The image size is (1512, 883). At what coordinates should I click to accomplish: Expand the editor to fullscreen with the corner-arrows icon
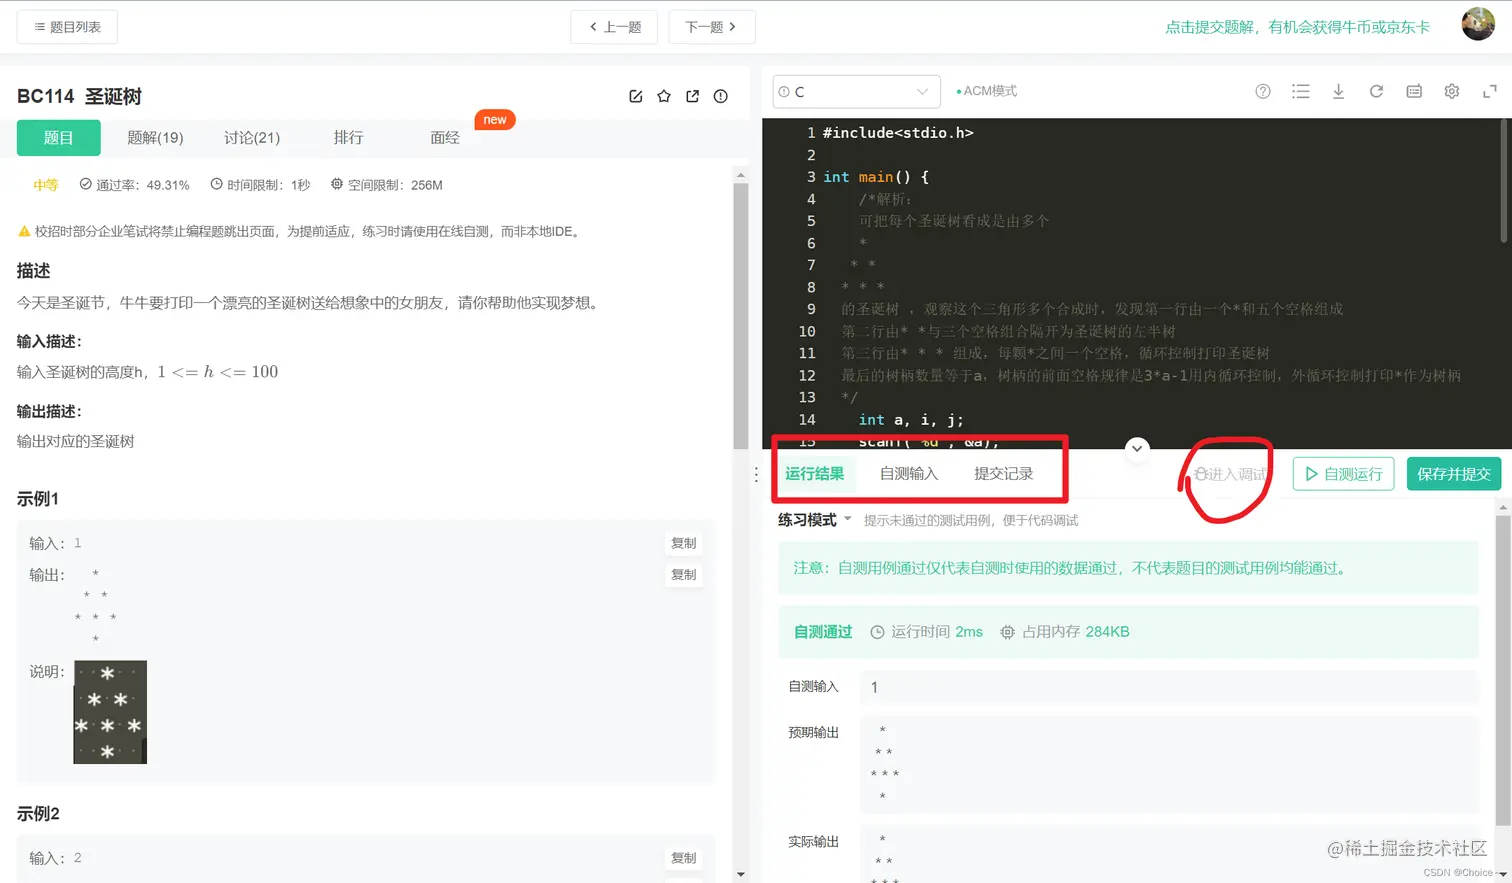(x=1489, y=91)
